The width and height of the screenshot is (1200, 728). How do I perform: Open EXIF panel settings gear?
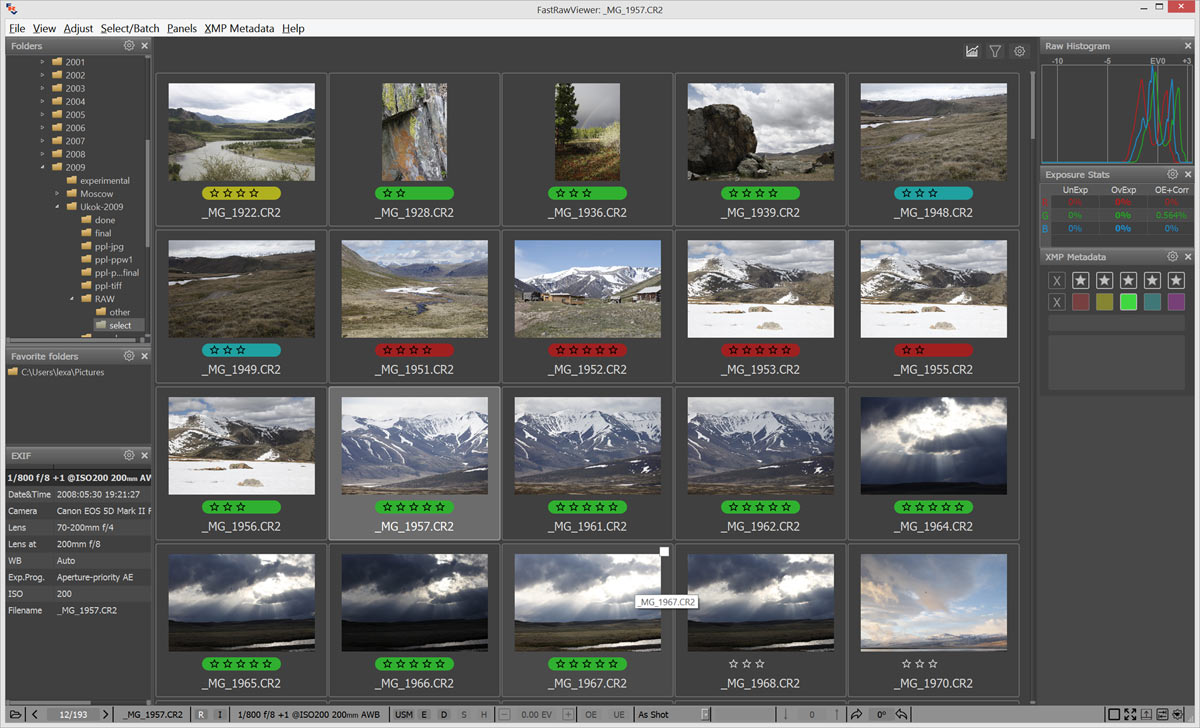129,455
